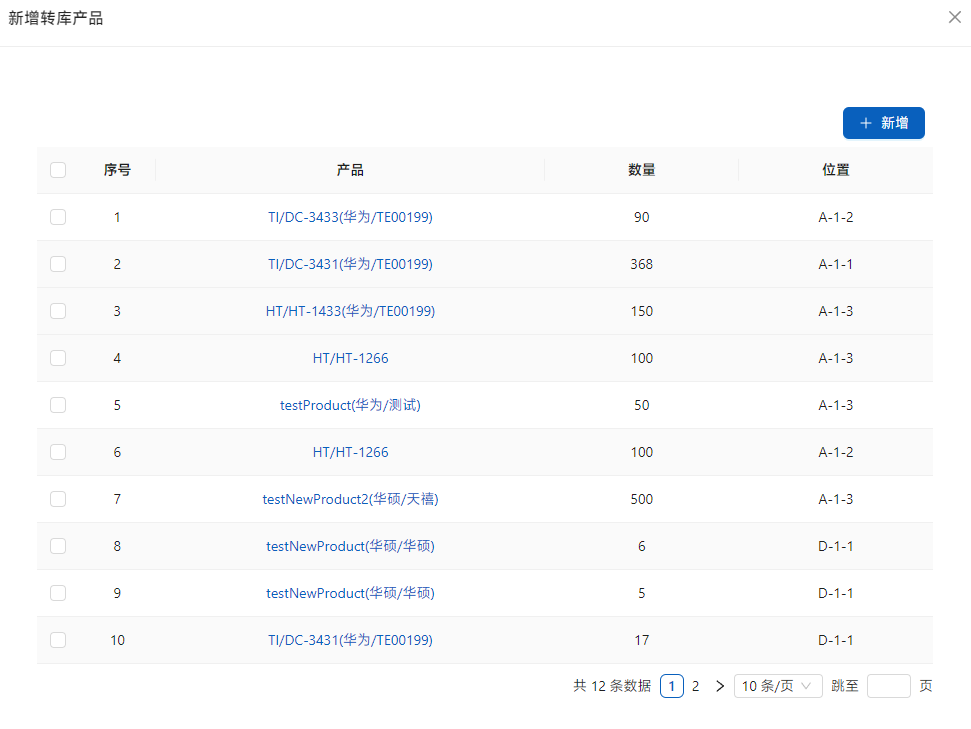
Task: Open HT/HT-1433(华为/TE00199) product link
Action: (350, 311)
